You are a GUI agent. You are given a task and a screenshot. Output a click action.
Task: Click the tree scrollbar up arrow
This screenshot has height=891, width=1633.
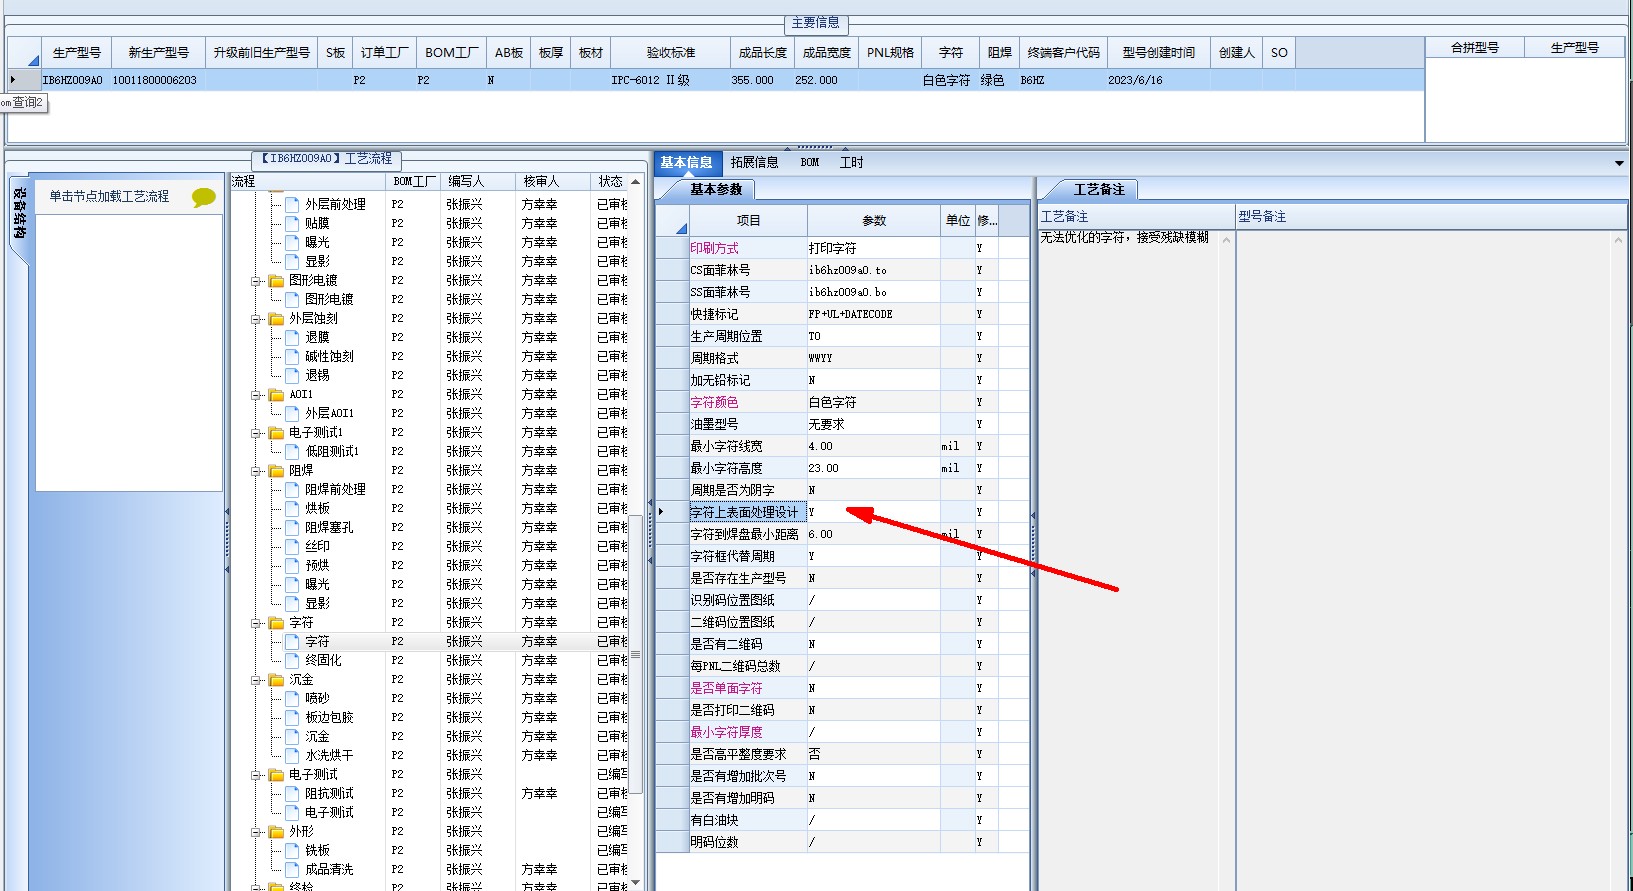coord(635,182)
